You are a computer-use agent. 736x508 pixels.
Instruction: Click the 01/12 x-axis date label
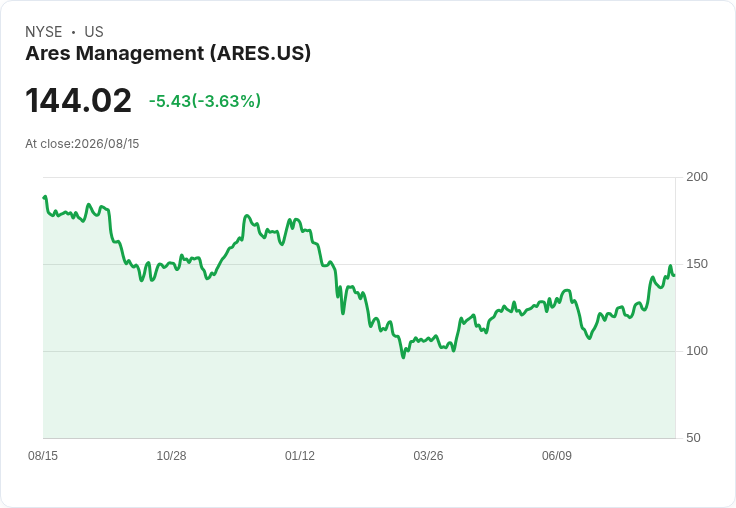click(x=300, y=455)
